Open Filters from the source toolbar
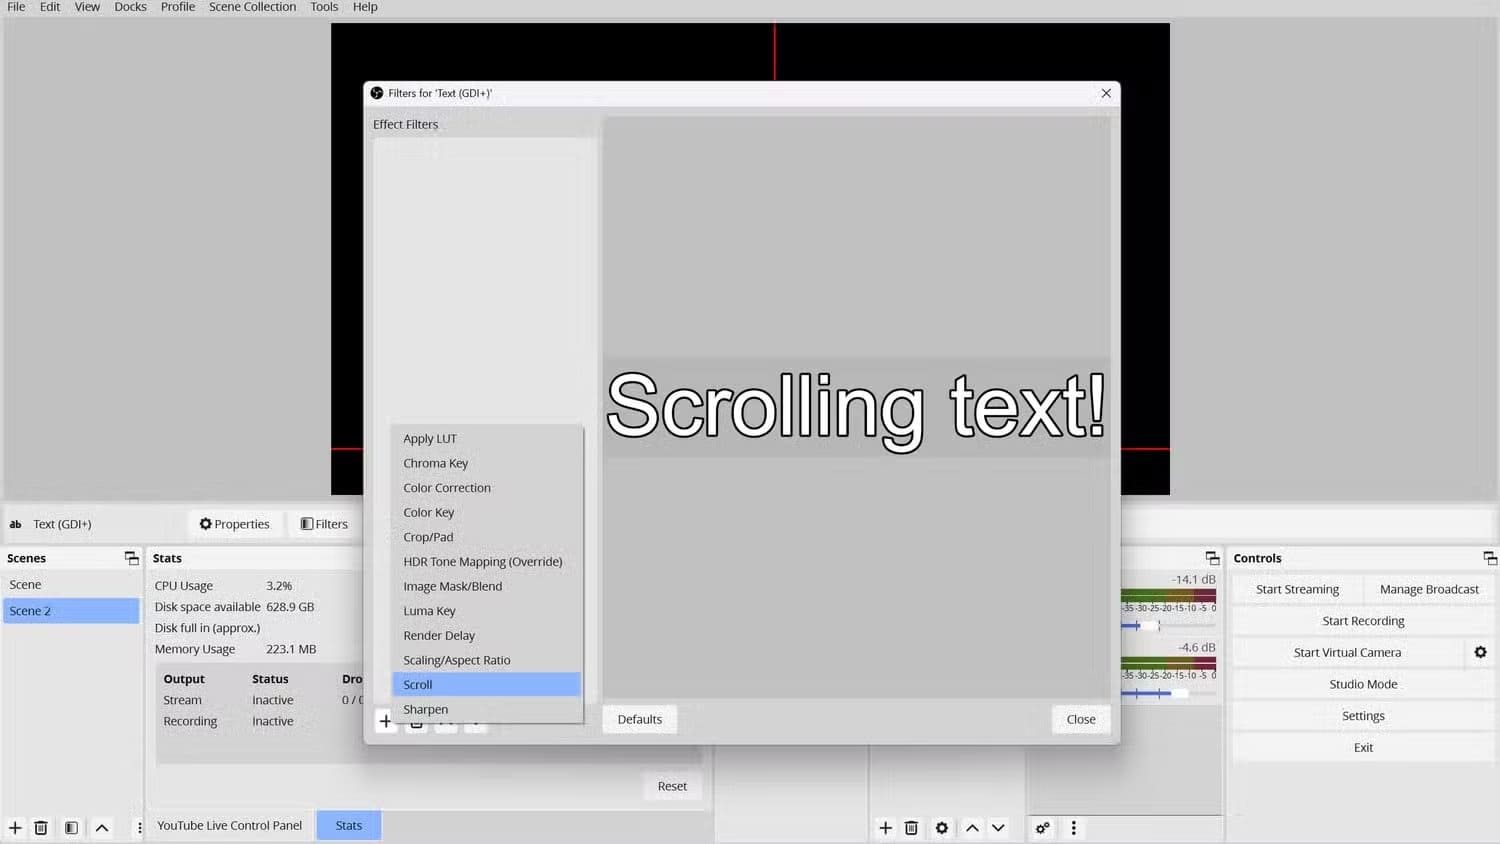The image size is (1500, 844). [324, 524]
